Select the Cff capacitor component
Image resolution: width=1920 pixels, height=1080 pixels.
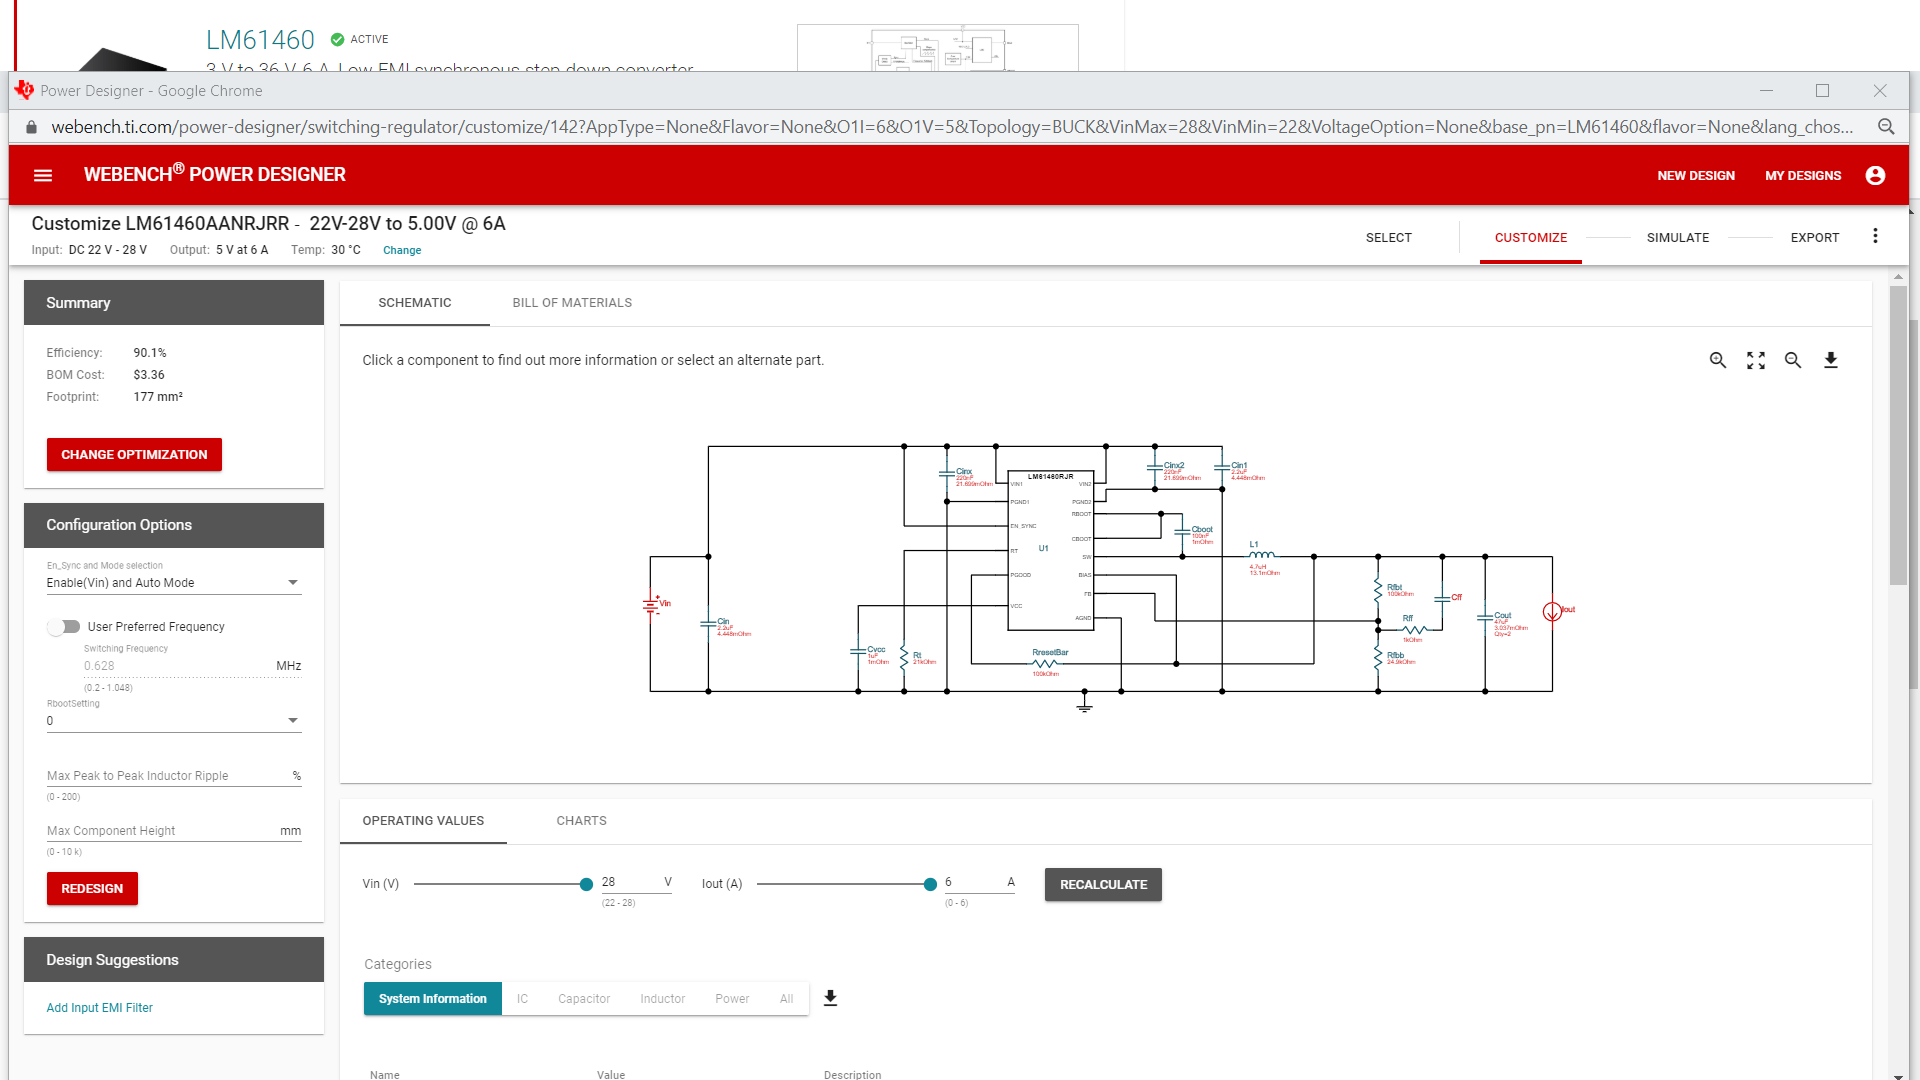point(1443,597)
